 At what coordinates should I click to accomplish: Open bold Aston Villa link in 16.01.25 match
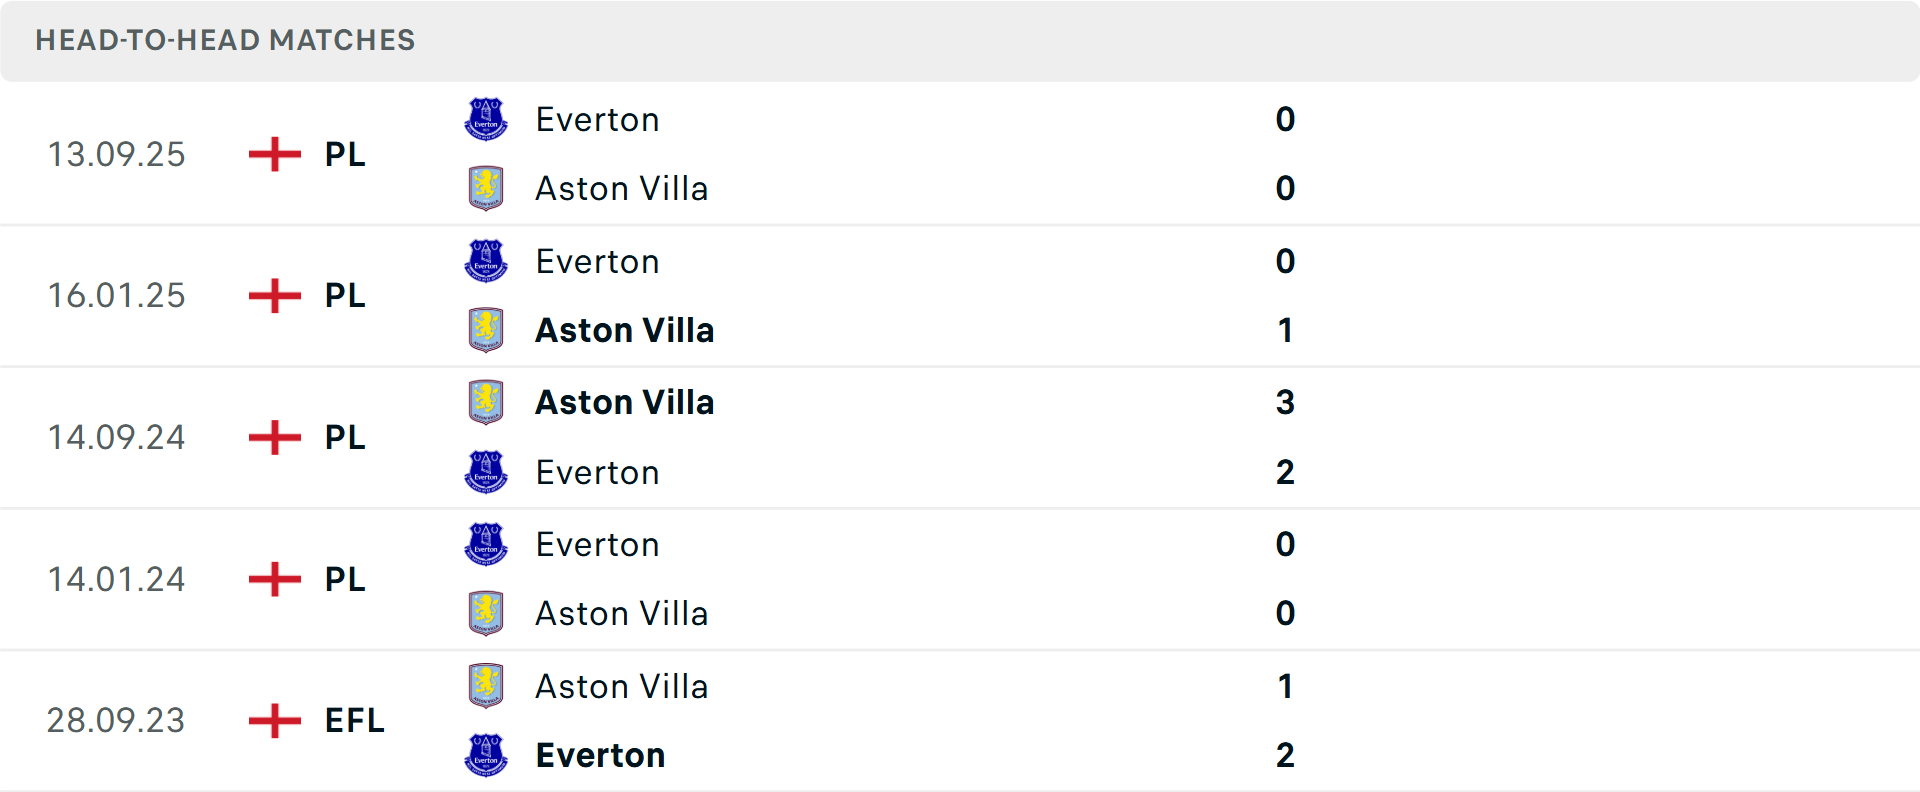coord(624,330)
